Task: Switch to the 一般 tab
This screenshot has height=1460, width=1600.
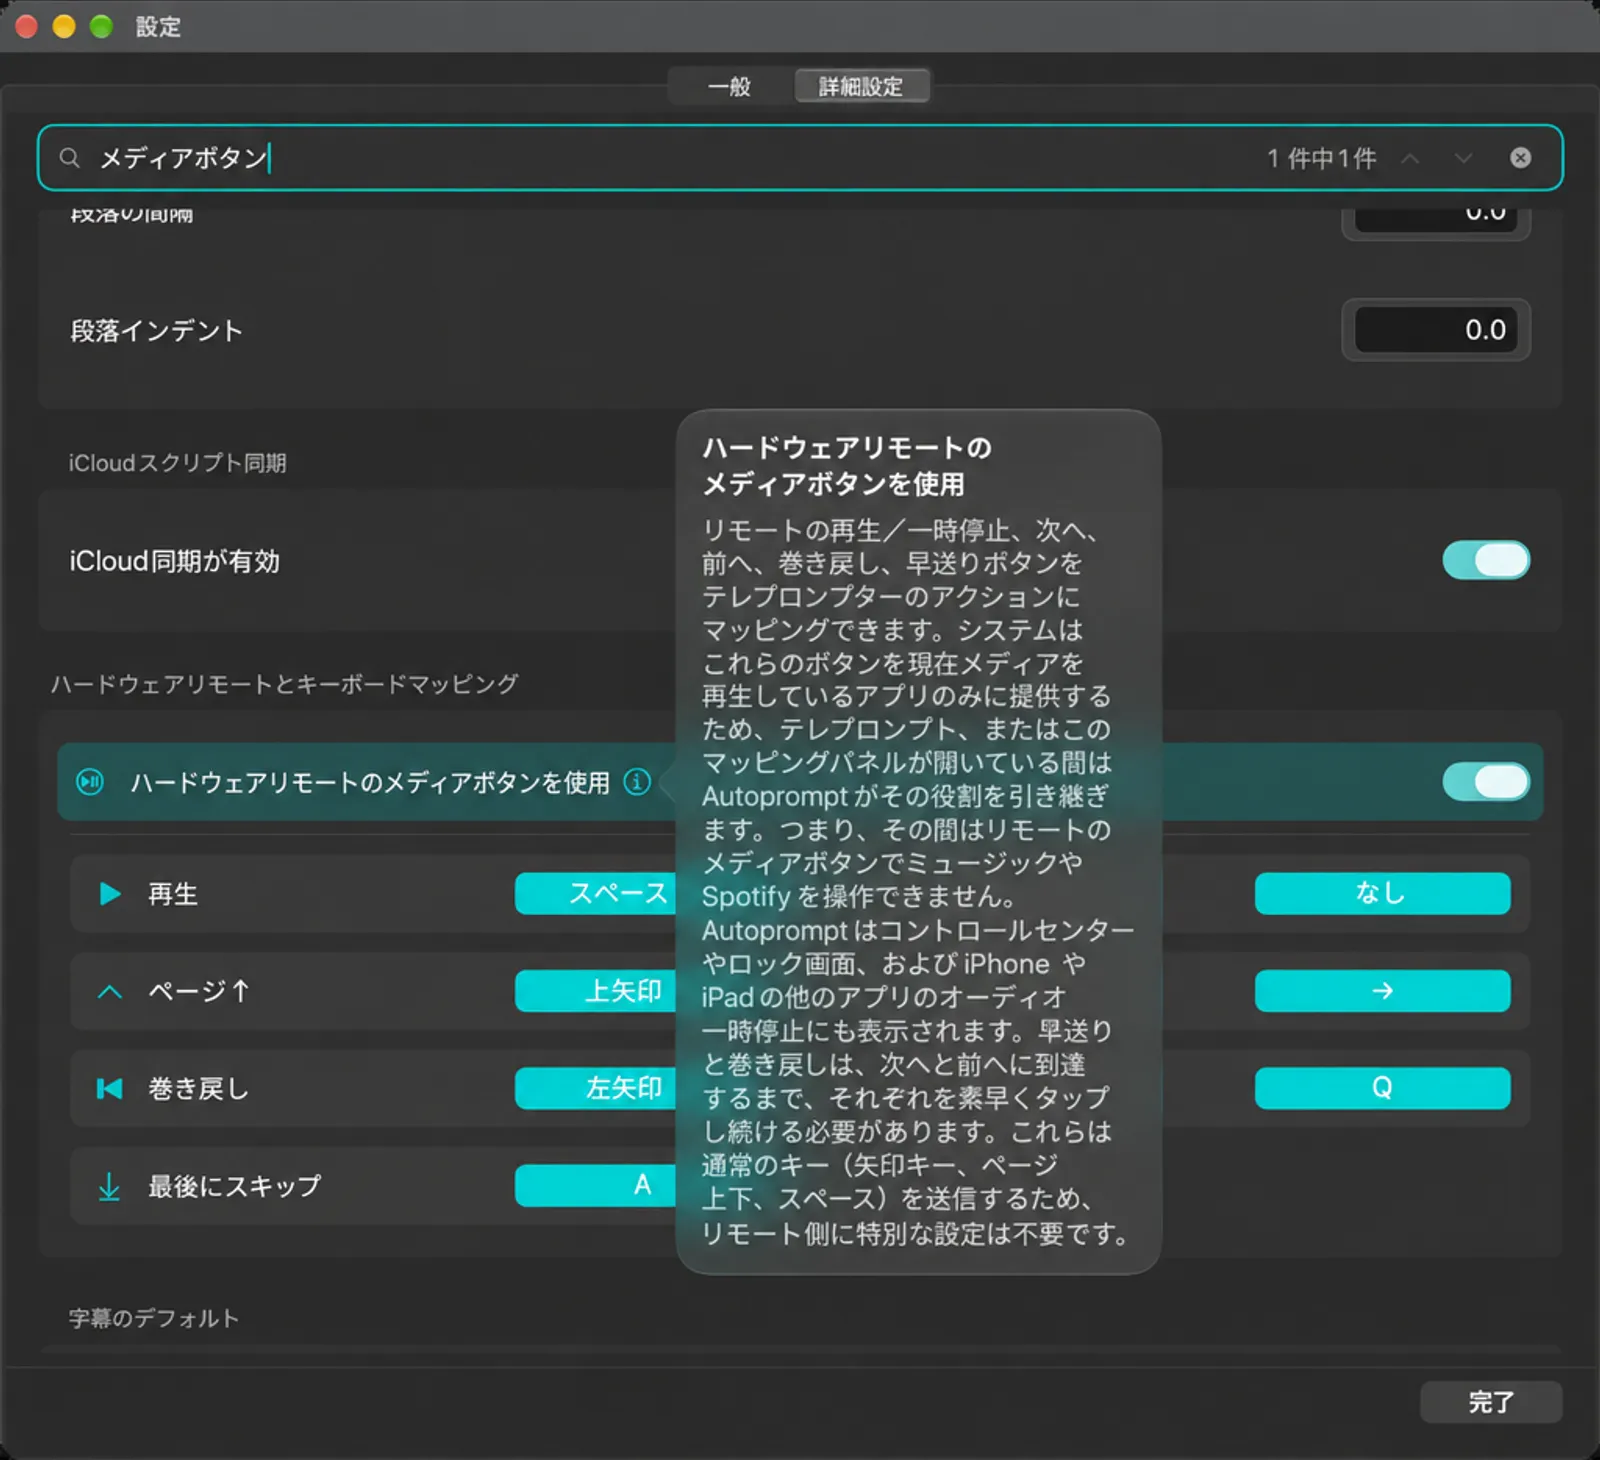Action: coord(729,87)
